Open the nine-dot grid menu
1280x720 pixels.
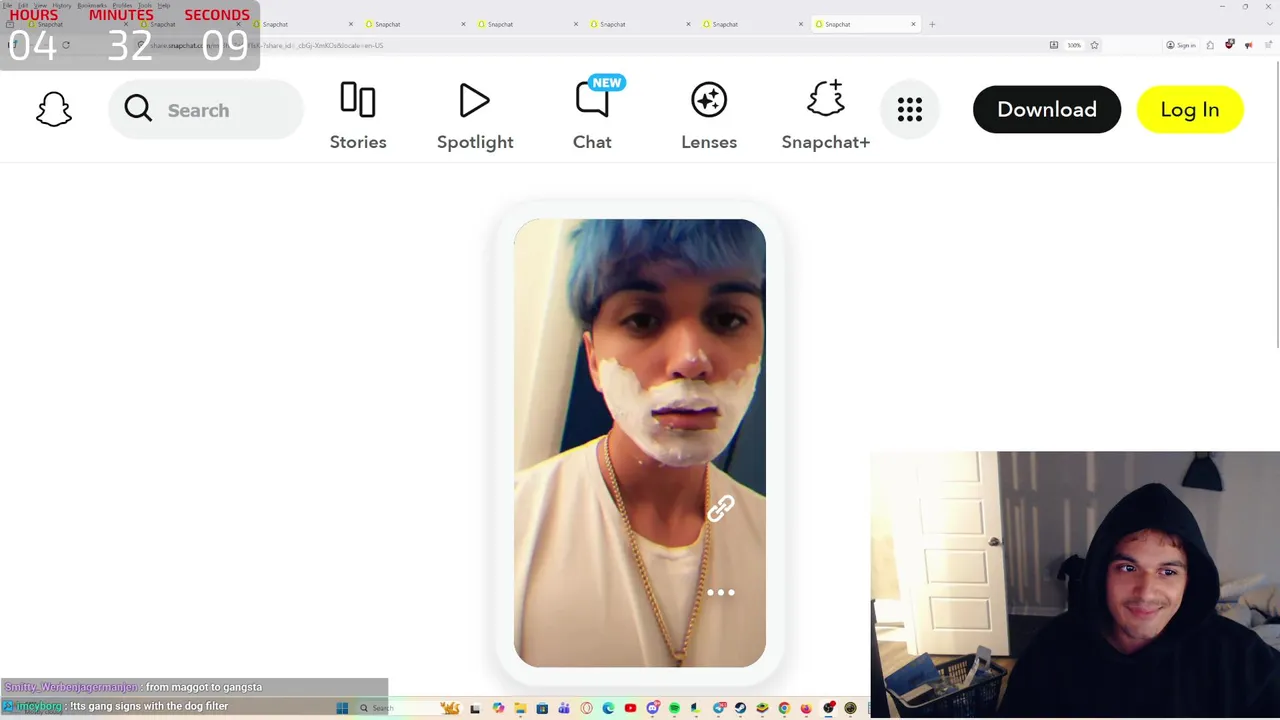(x=910, y=110)
